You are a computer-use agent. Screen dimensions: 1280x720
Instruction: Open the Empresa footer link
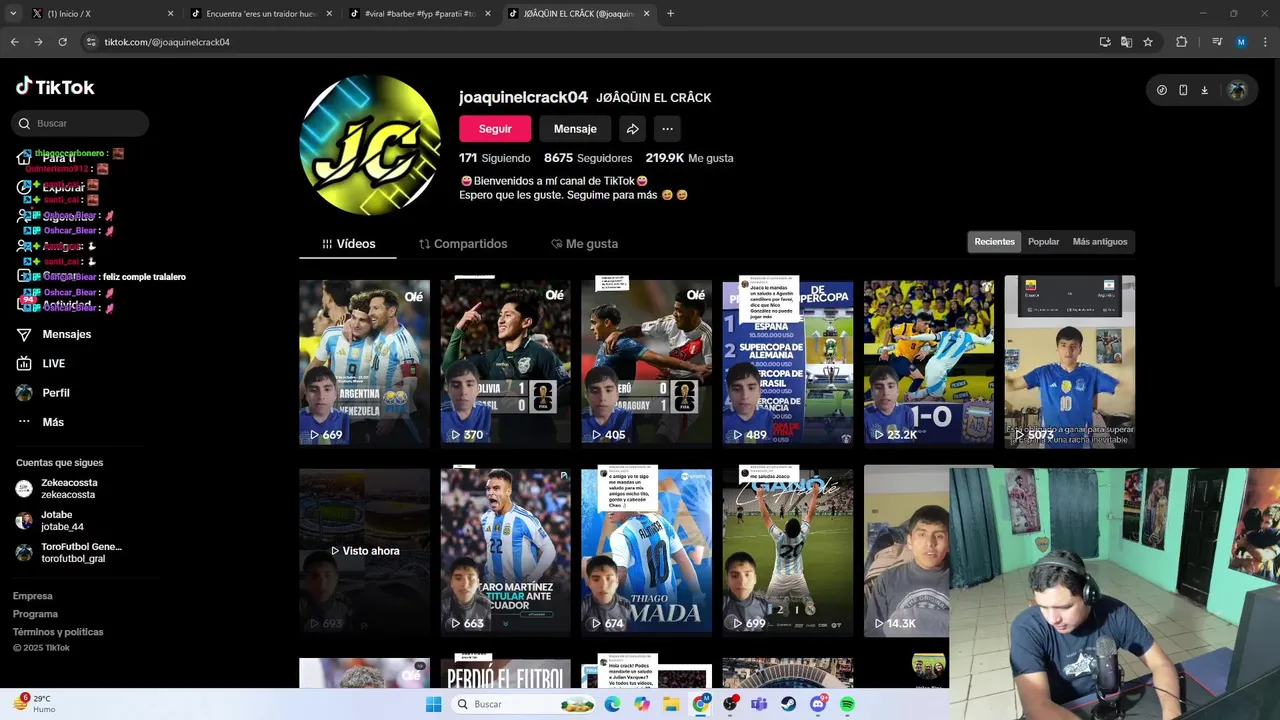32,596
